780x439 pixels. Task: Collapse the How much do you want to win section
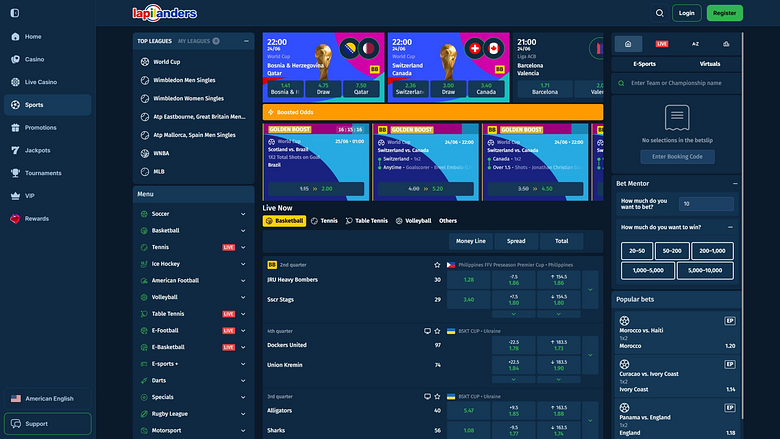(730, 227)
